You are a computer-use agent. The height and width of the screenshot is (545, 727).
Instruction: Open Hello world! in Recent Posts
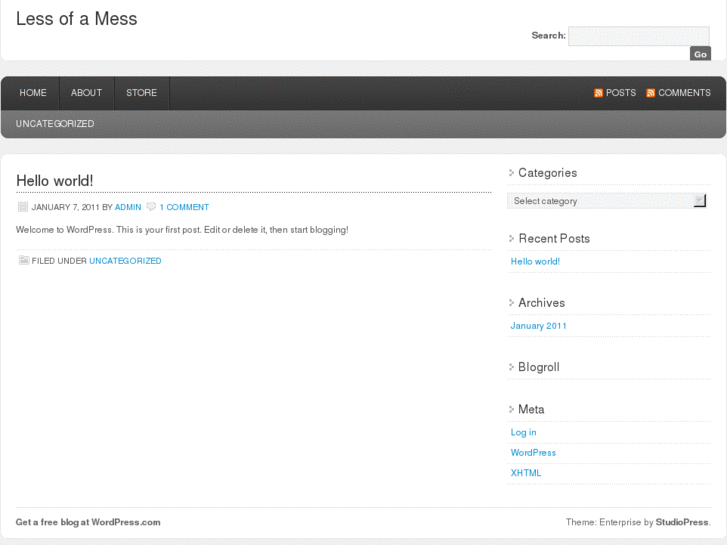(x=535, y=262)
